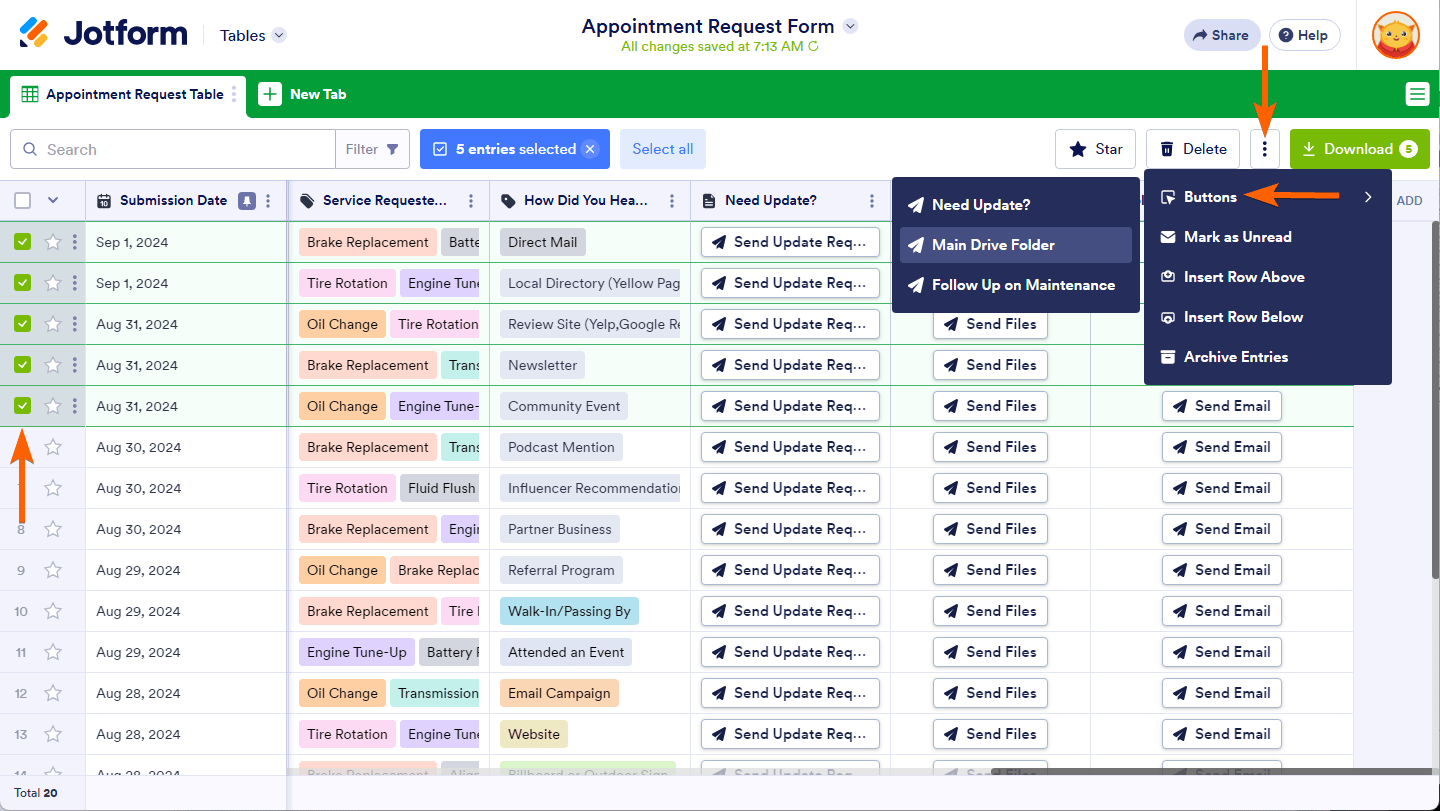Expand the Buttons submenu
1440x811 pixels.
click(1268, 197)
